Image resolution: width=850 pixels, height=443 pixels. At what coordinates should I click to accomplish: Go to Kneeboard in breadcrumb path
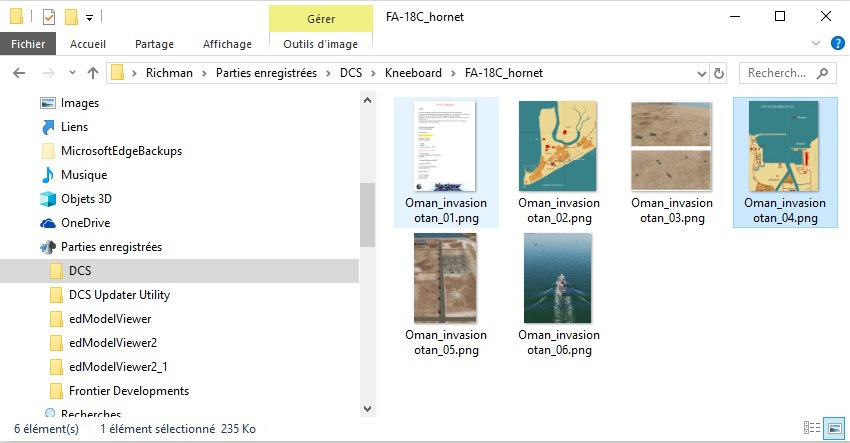click(x=413, y=73)
